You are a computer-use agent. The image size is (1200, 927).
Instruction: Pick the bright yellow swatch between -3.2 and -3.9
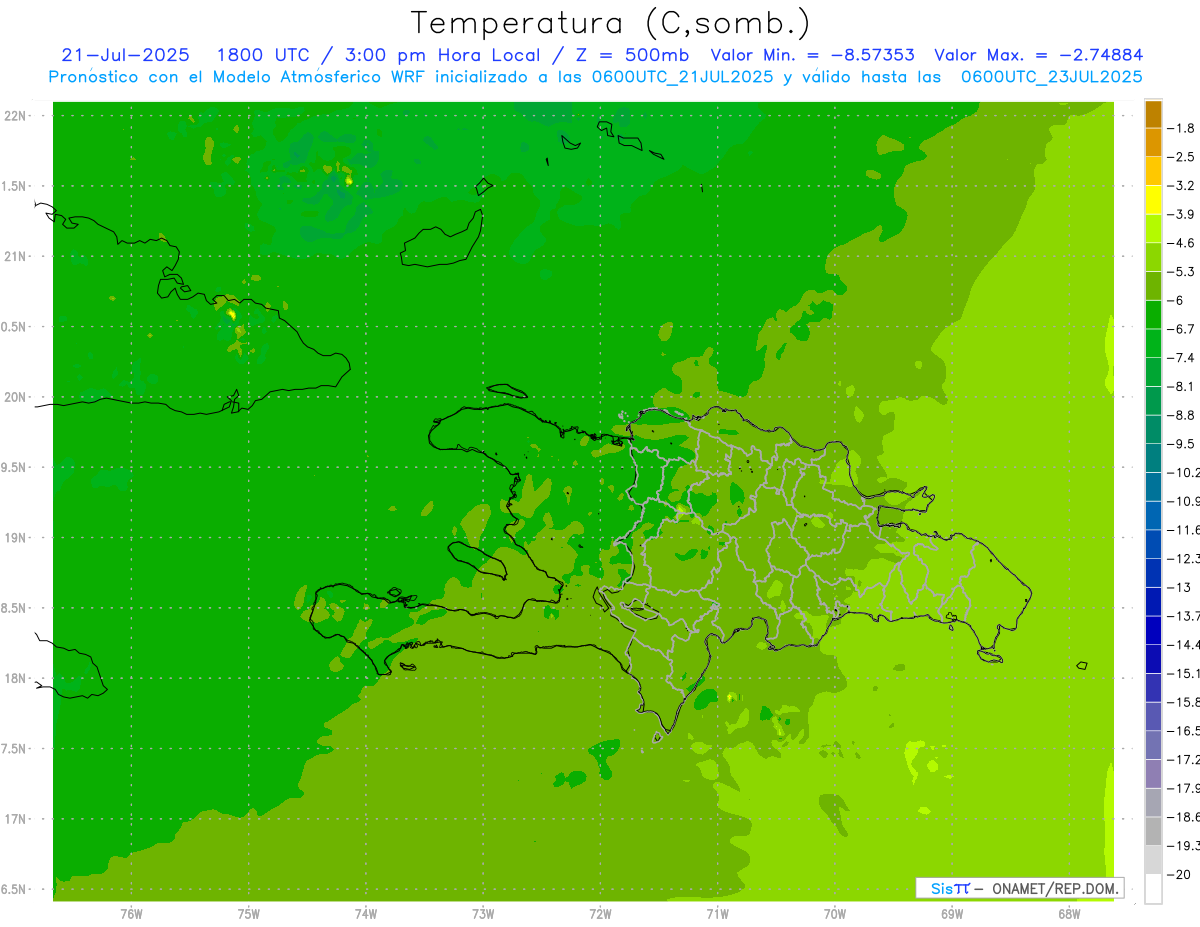[x=1153, y=200]
